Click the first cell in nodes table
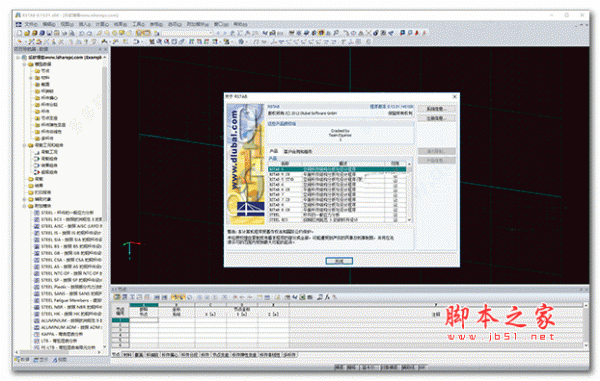This screenshot has height=381, width=600. [x=144, y=320]
